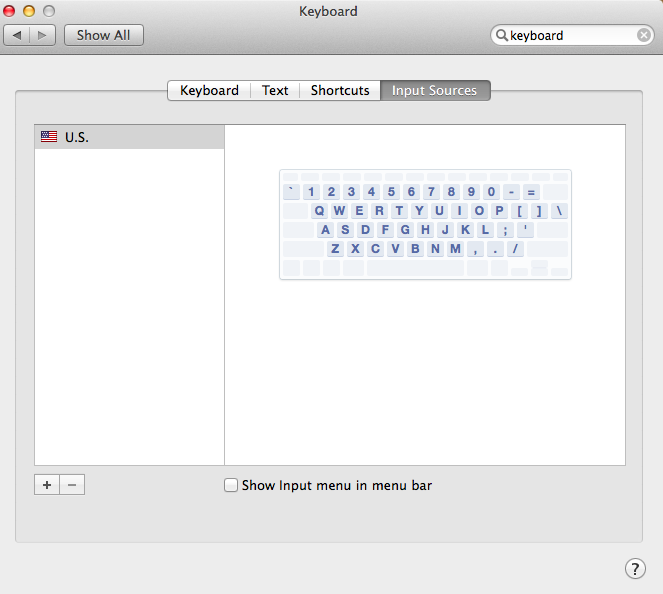Screen dimensions: 663x594
Task: Open help with the question mark button
Action: tap(635, 569)
